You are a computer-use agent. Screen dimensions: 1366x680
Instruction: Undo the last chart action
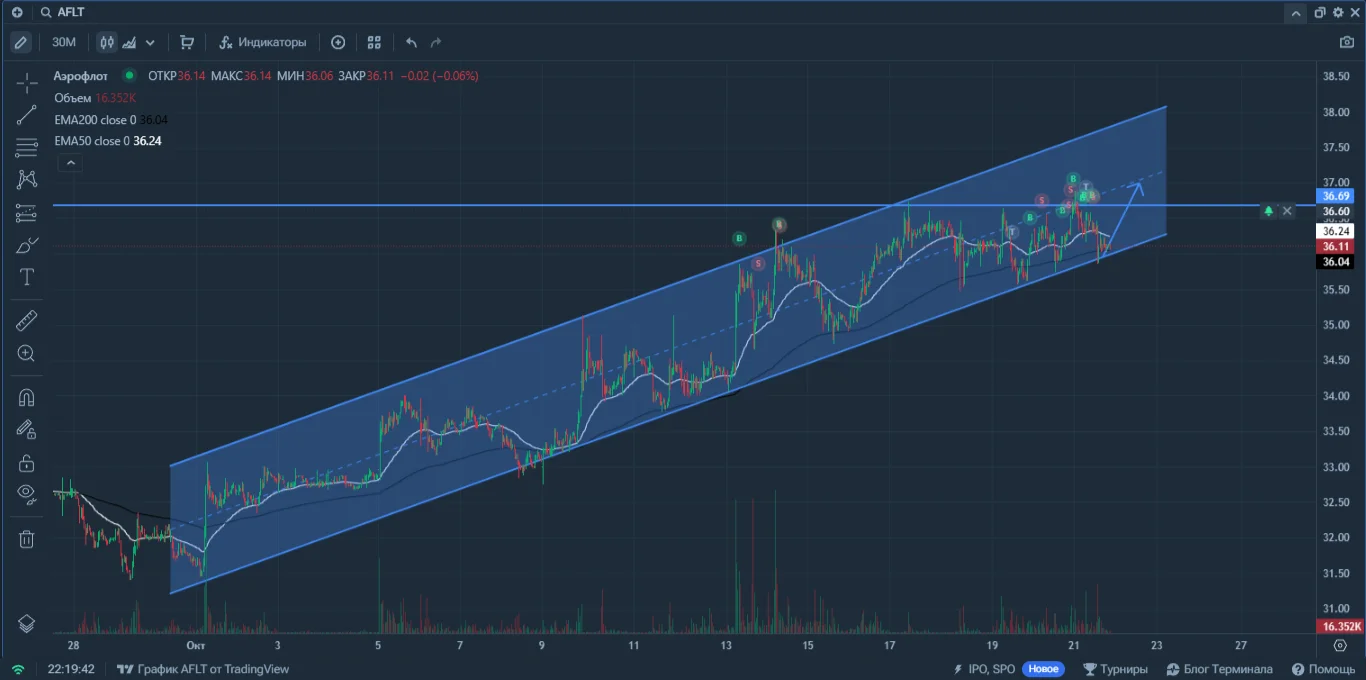(411, 42)
